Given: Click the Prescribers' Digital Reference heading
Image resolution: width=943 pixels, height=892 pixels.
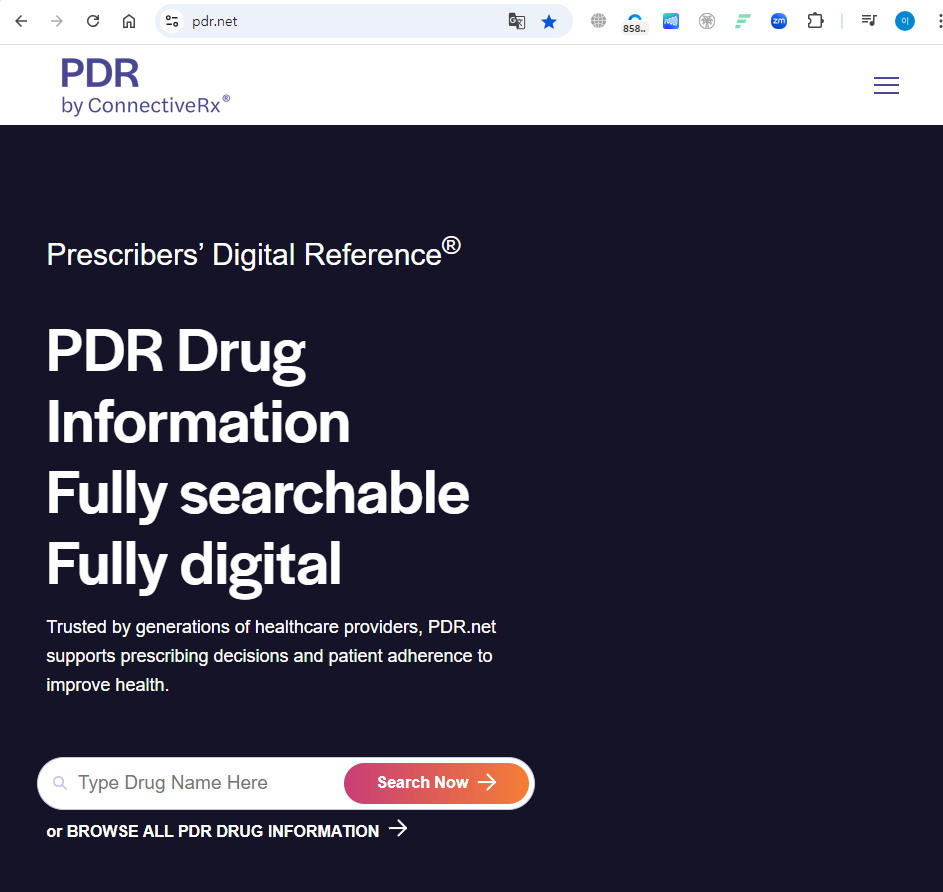Looking at the screenshot, I should [x=254, y=253].
